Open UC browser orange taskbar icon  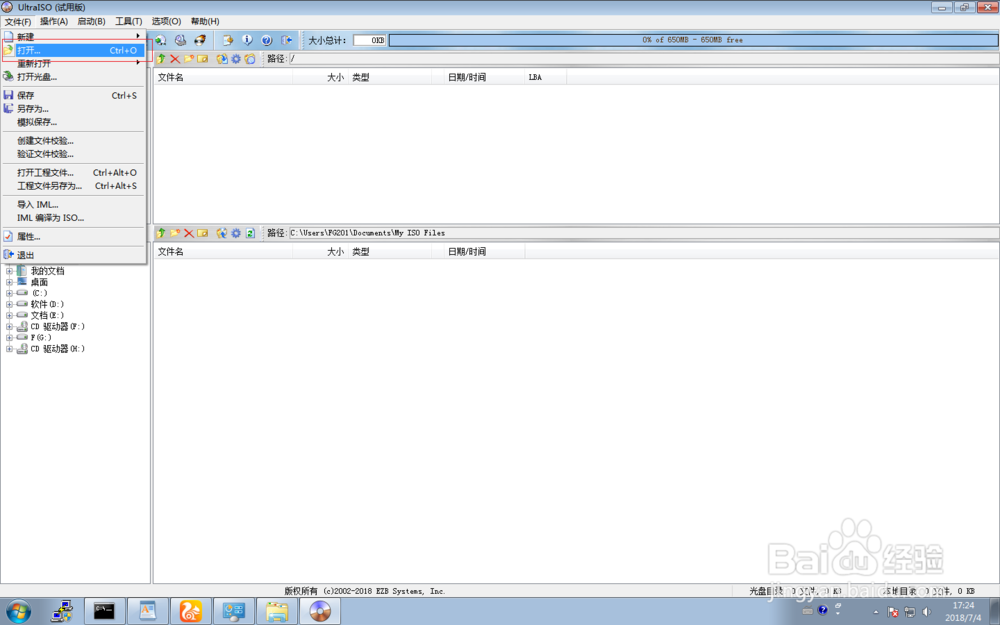tap(191, 612)
